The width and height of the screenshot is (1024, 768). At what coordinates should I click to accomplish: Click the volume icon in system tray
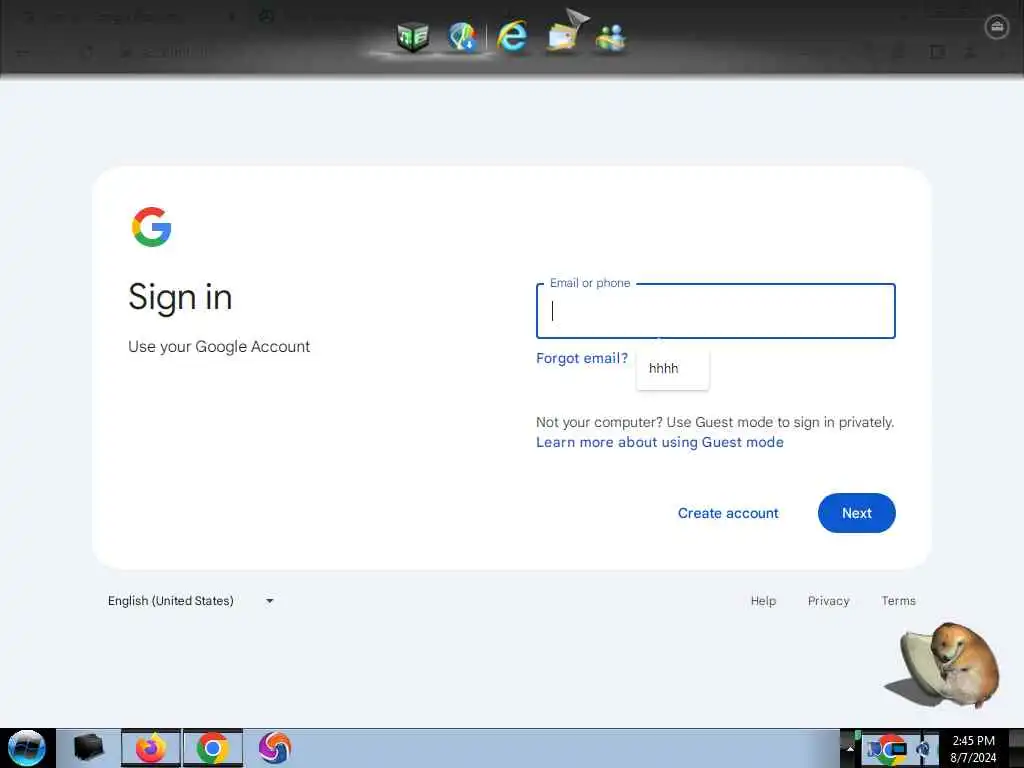tap(924, 749)
